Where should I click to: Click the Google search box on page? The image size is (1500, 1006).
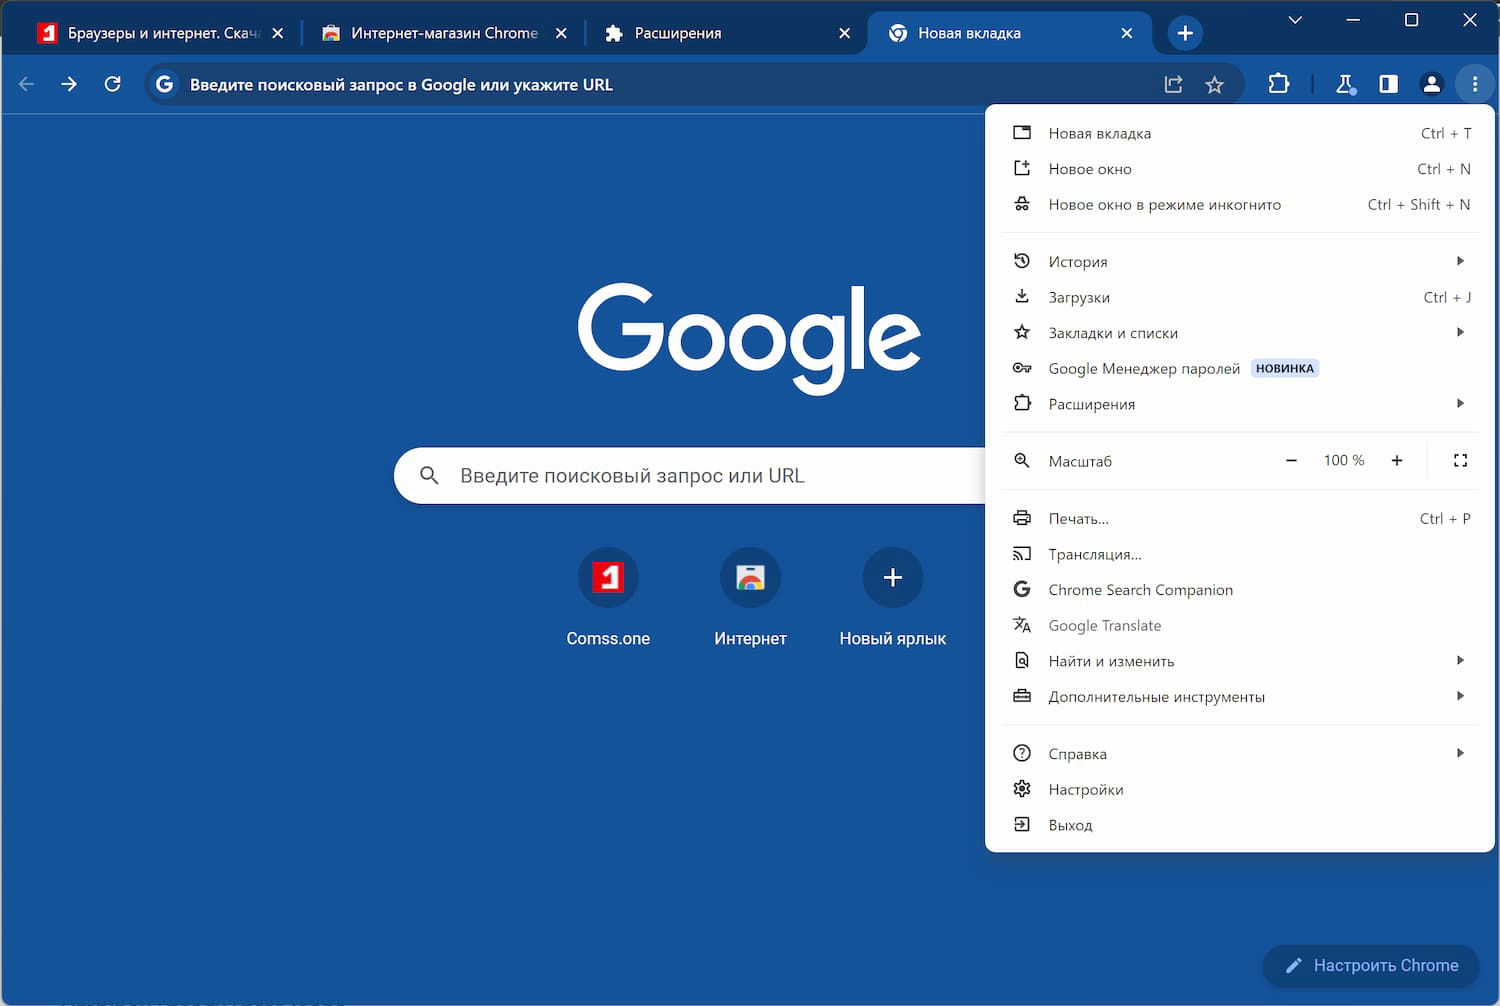click(690, 476)
